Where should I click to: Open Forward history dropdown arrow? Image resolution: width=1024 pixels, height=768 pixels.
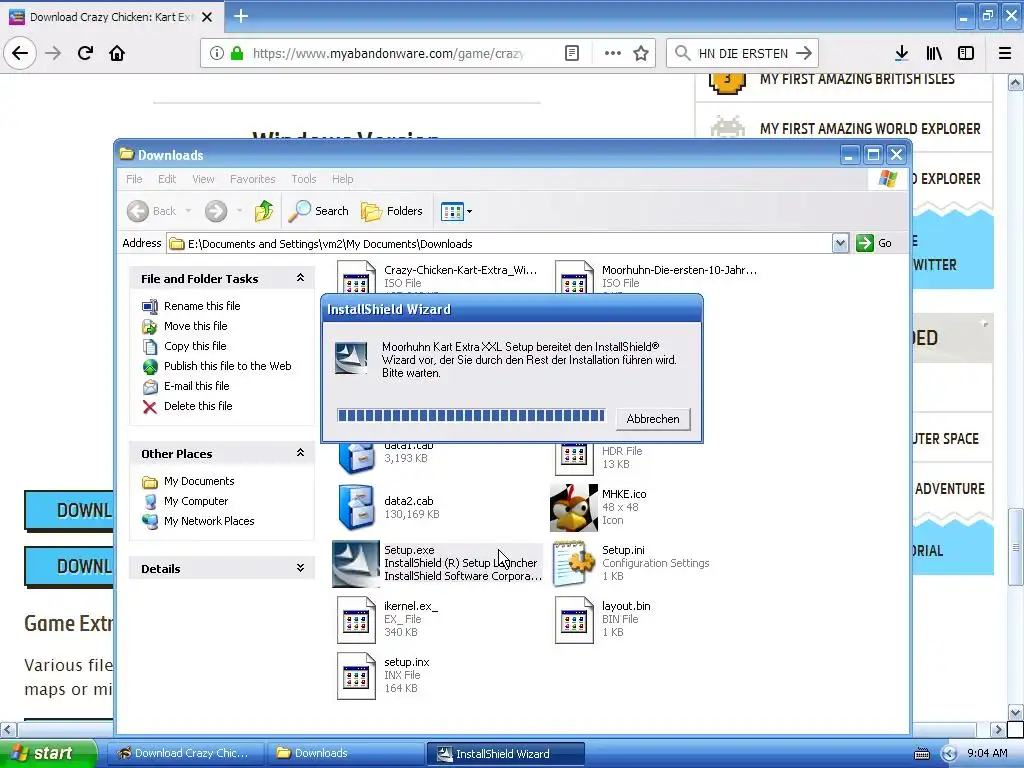point(239,211)
